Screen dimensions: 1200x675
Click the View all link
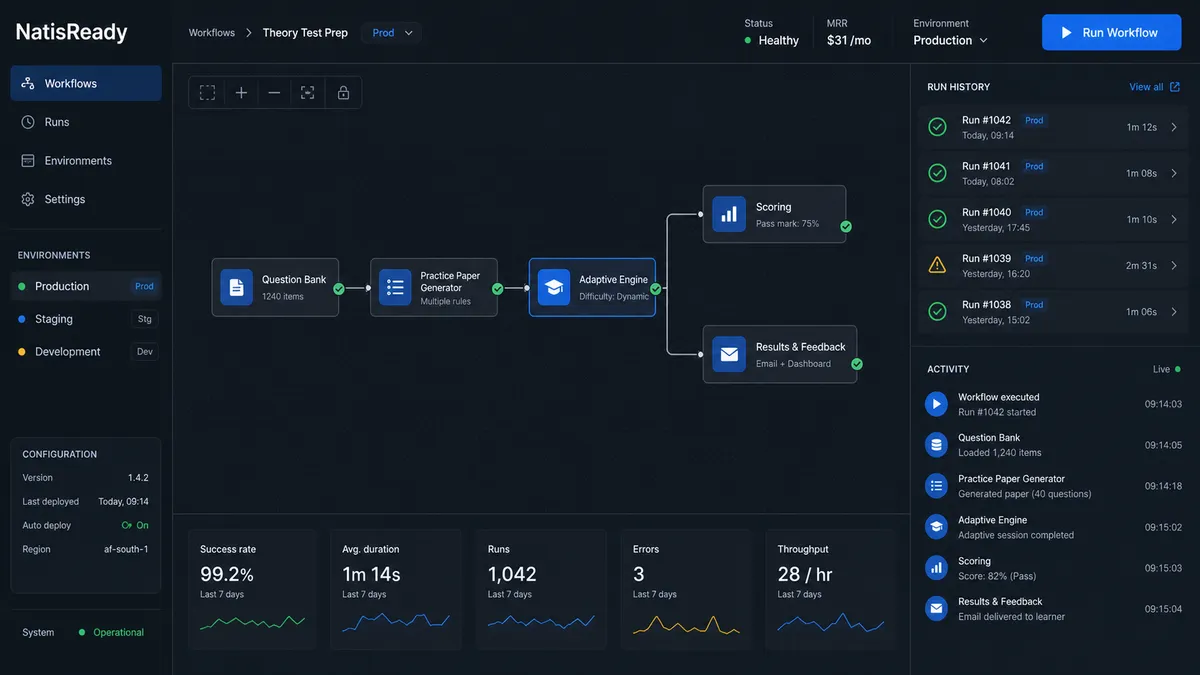coord(1146,87)
